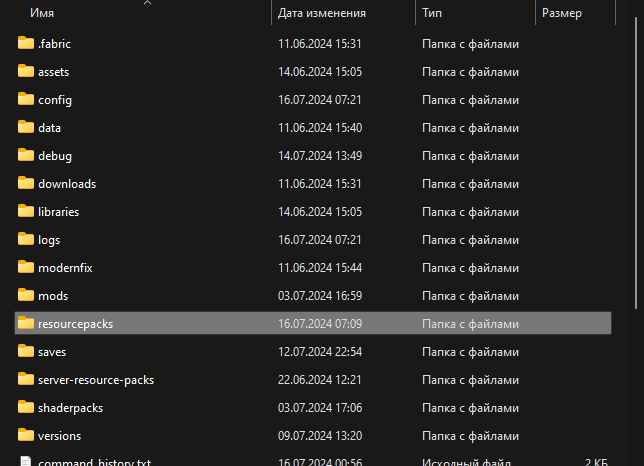Click the logs folder date 16.07.2024 07:21
The height and width of the screenshot is (466, 644).
(x=319, y=240)
